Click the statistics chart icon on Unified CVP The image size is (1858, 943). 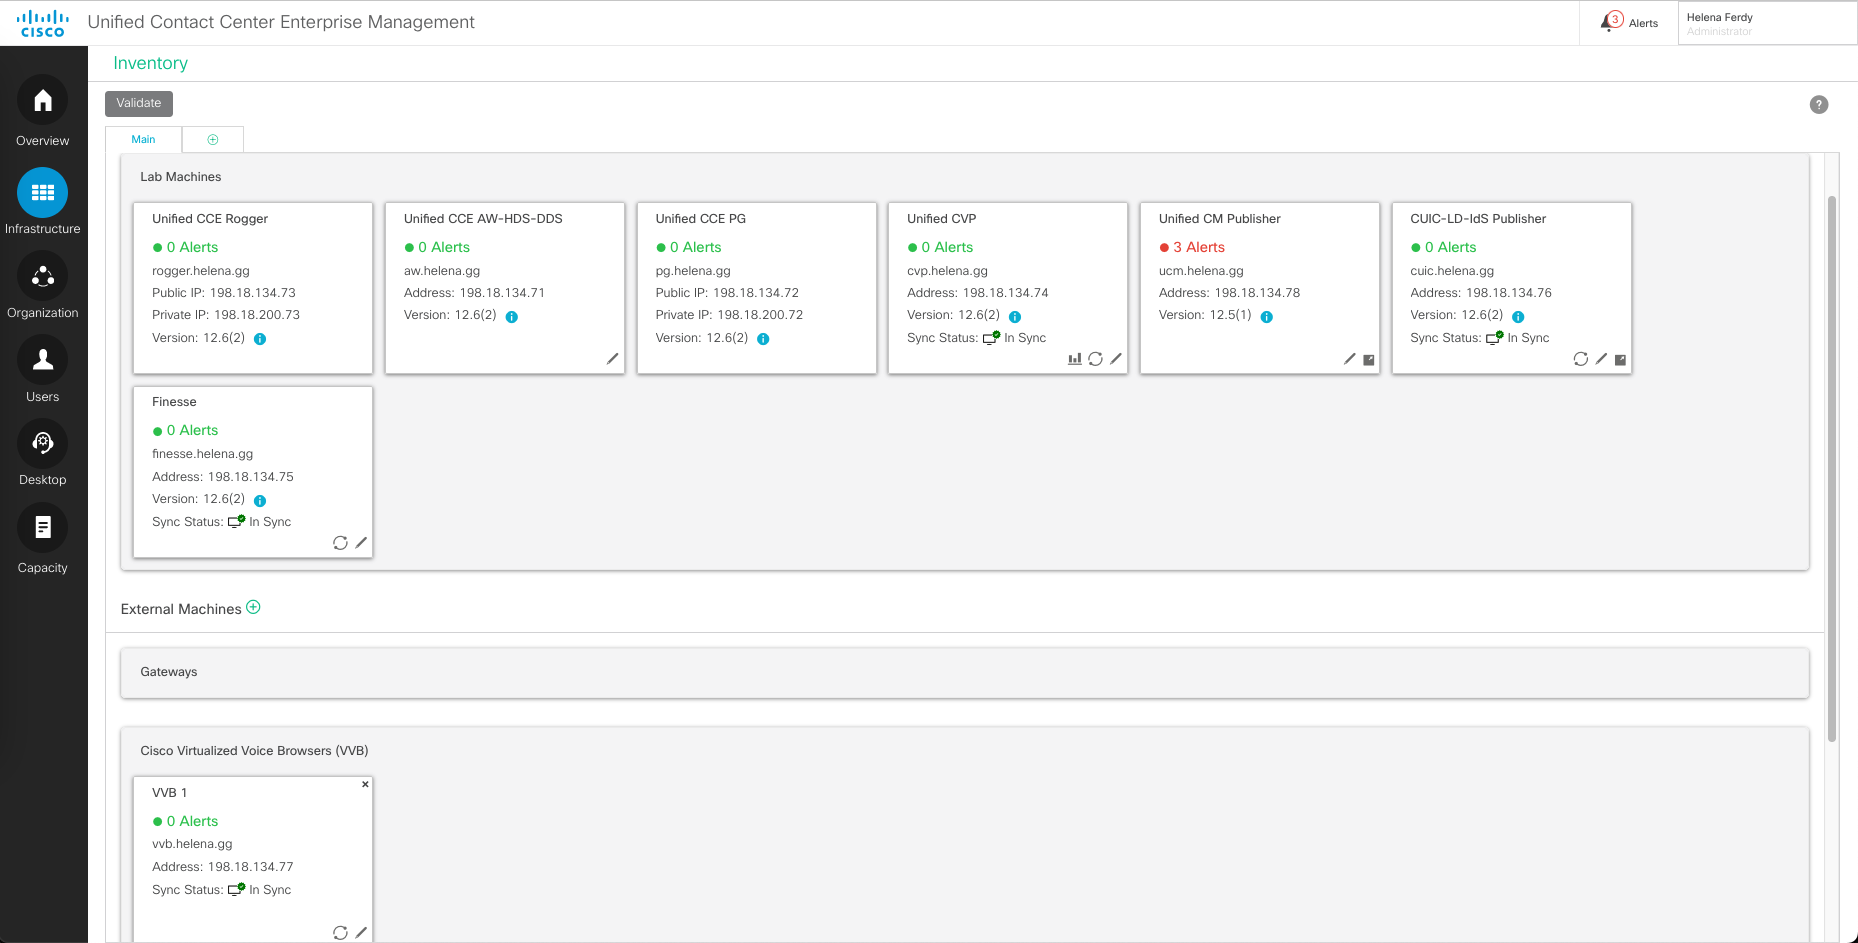pyautogui.click(x=1074, y=359)
